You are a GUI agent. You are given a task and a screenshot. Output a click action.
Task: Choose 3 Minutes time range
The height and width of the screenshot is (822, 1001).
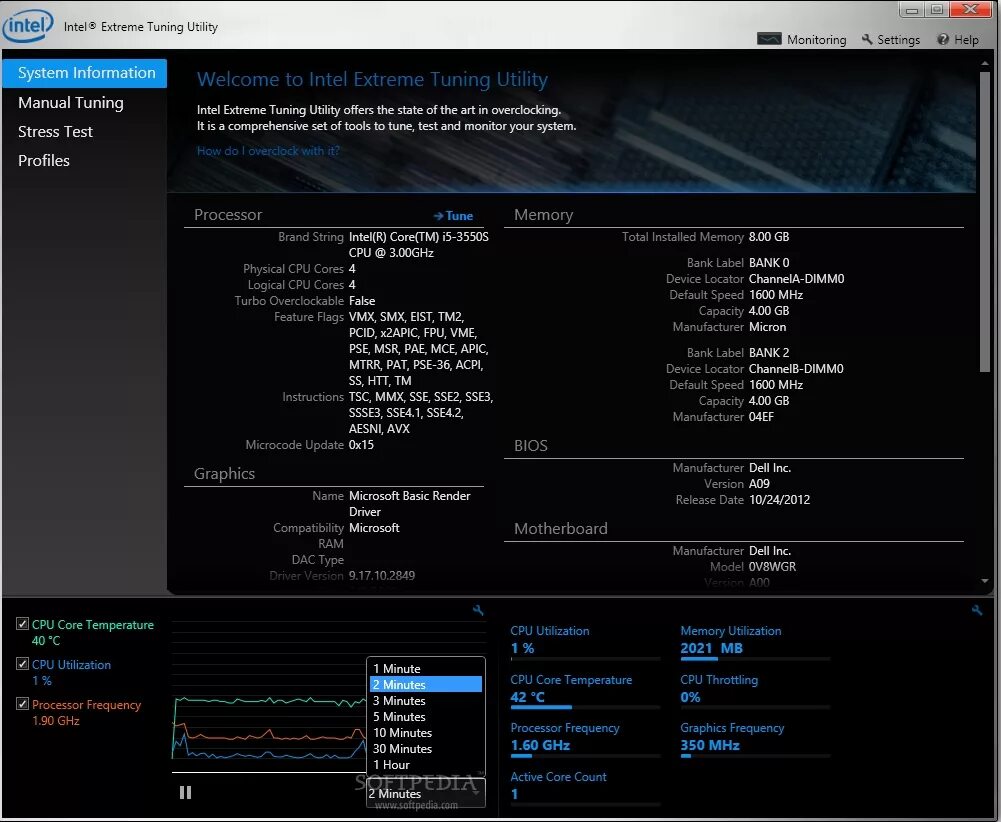tap(426, 700)
